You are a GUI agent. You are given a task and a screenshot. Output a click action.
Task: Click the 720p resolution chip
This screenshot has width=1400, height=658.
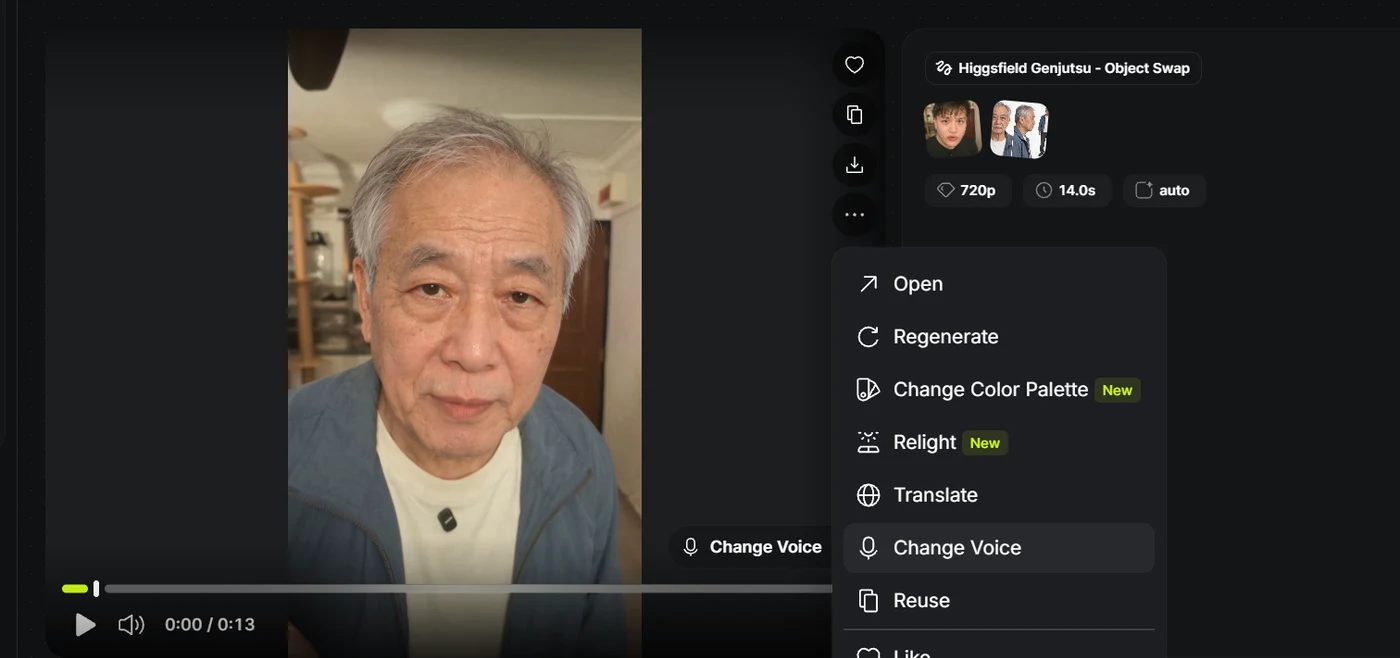(967, 190)
